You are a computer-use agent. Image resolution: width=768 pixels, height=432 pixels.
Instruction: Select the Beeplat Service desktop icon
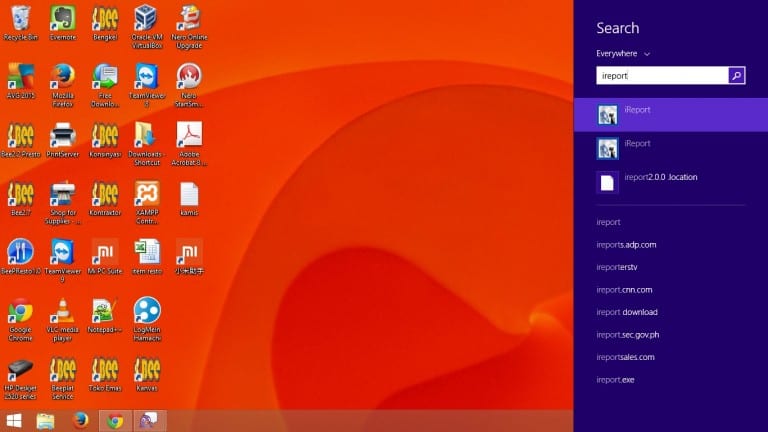[x=63, y=378]
